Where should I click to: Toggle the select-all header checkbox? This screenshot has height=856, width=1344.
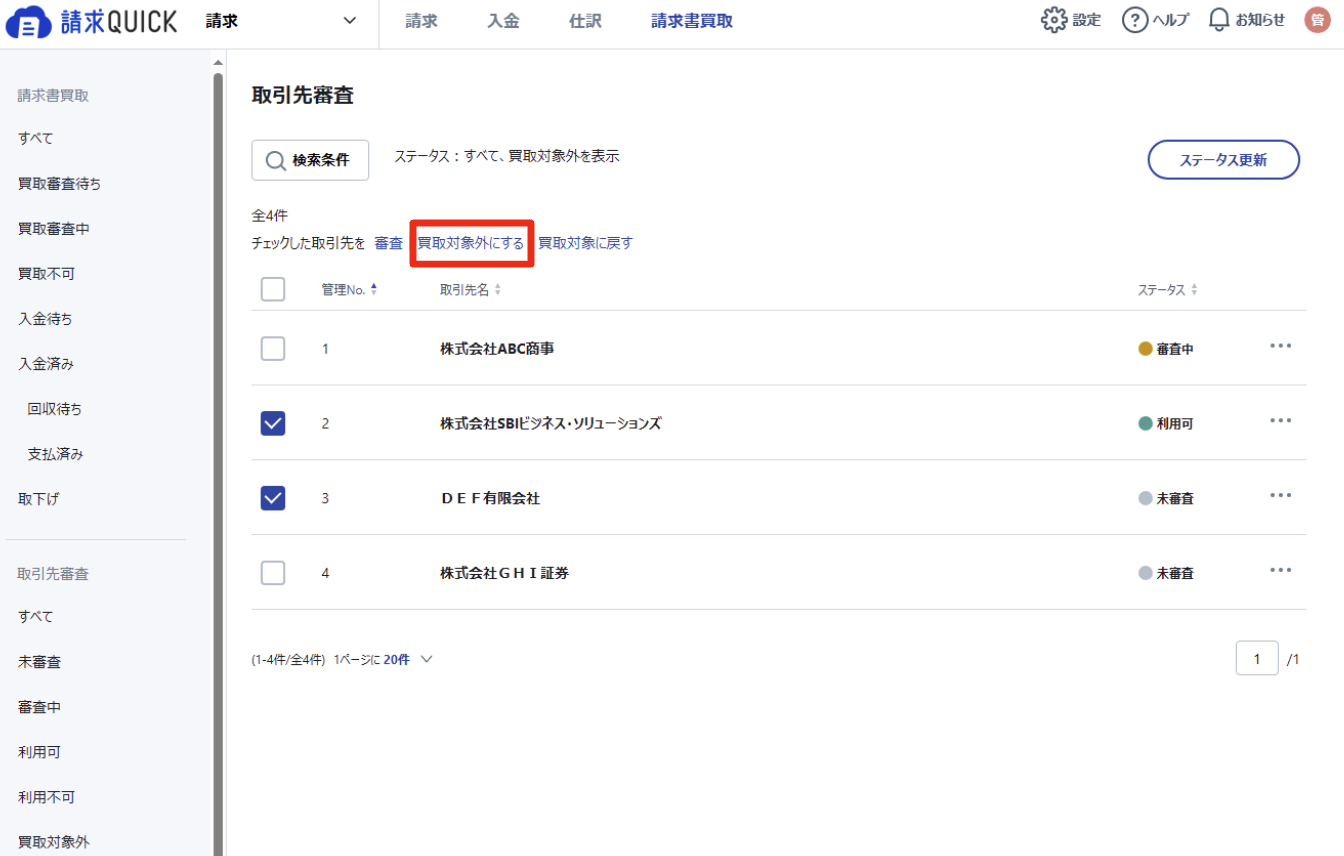click(x=273, y=289)
